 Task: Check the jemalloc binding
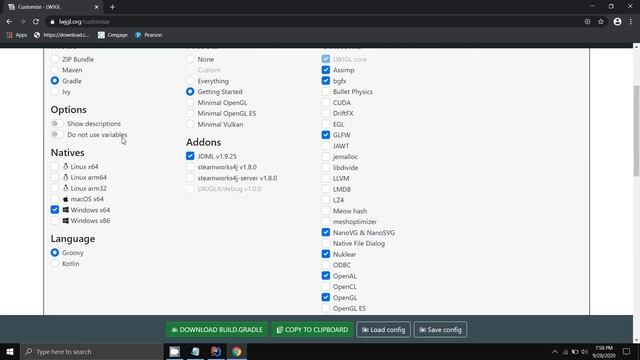tap(326, 156)
